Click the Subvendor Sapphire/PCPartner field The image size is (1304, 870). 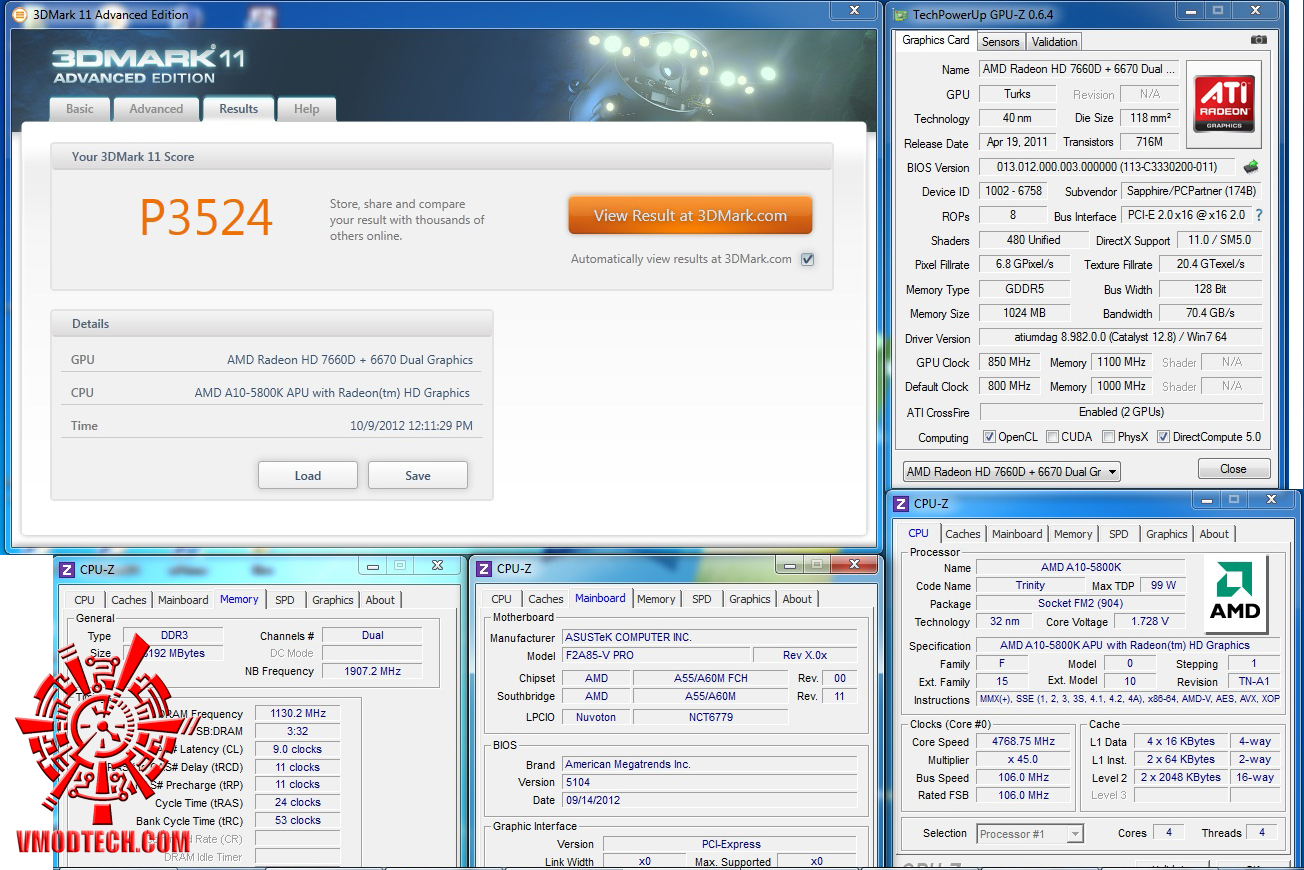[x=1190, y=191]
